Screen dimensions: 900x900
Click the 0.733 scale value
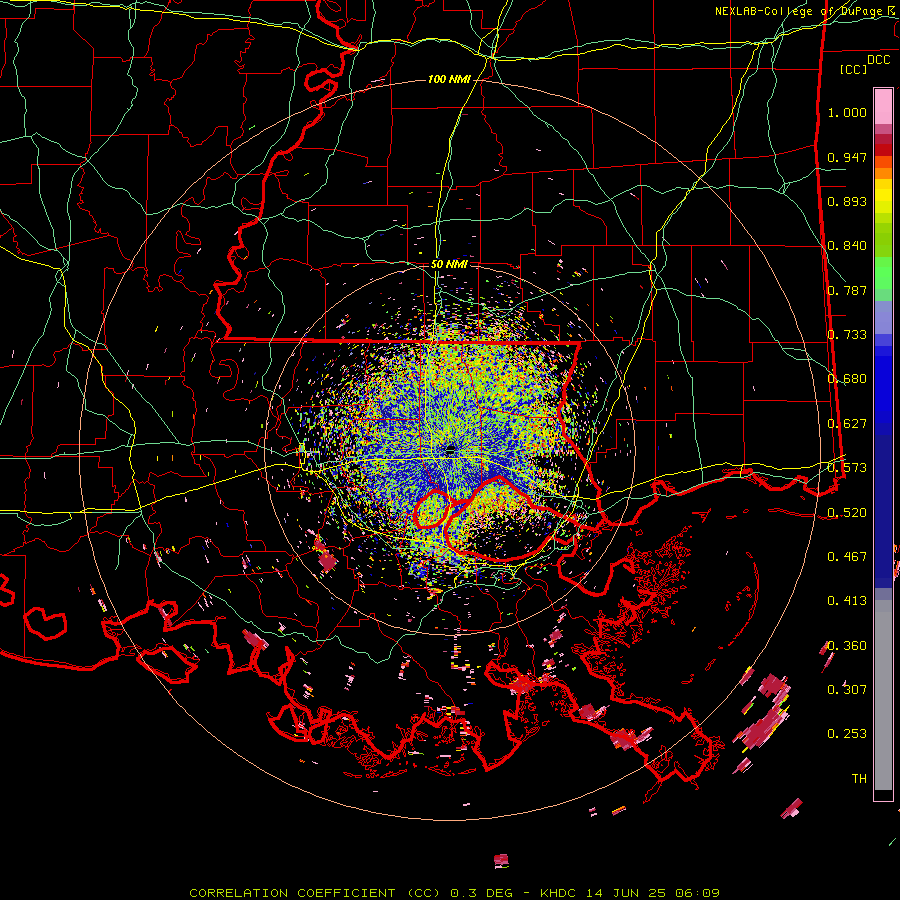[847, 334]
